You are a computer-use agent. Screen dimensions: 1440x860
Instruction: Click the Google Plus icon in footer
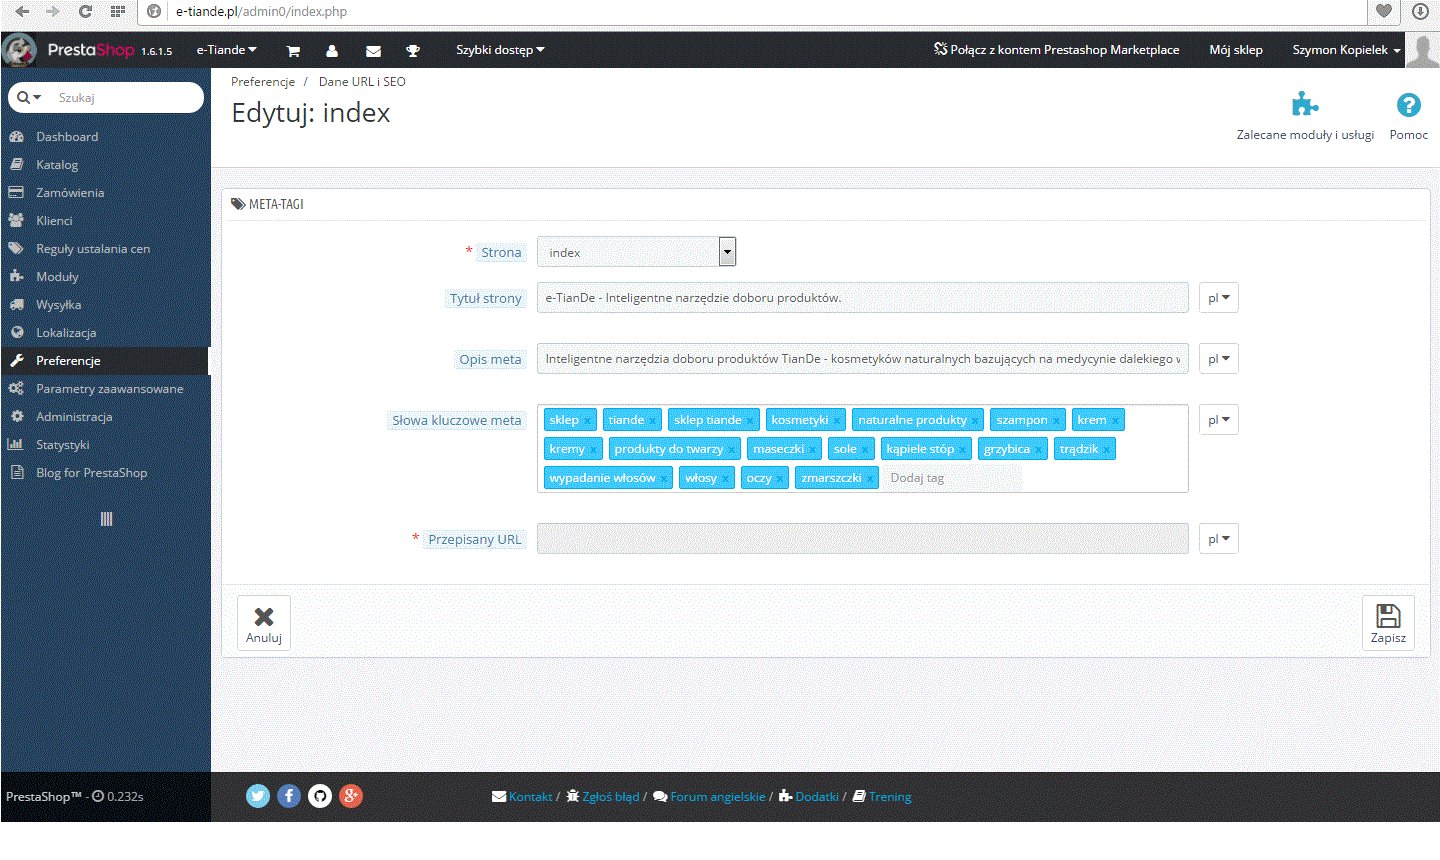(351, 796)
